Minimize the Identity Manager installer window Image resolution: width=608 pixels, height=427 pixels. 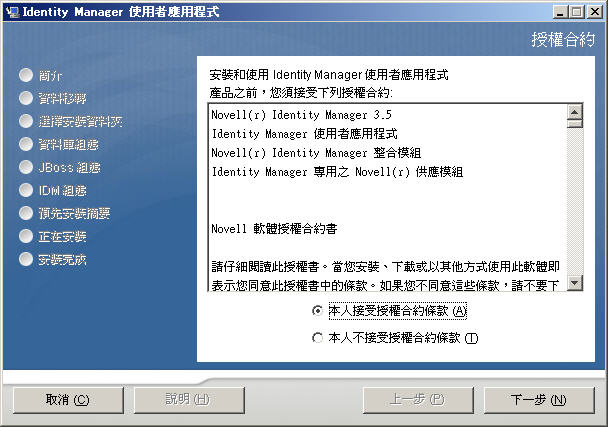(x=559, y=12)
